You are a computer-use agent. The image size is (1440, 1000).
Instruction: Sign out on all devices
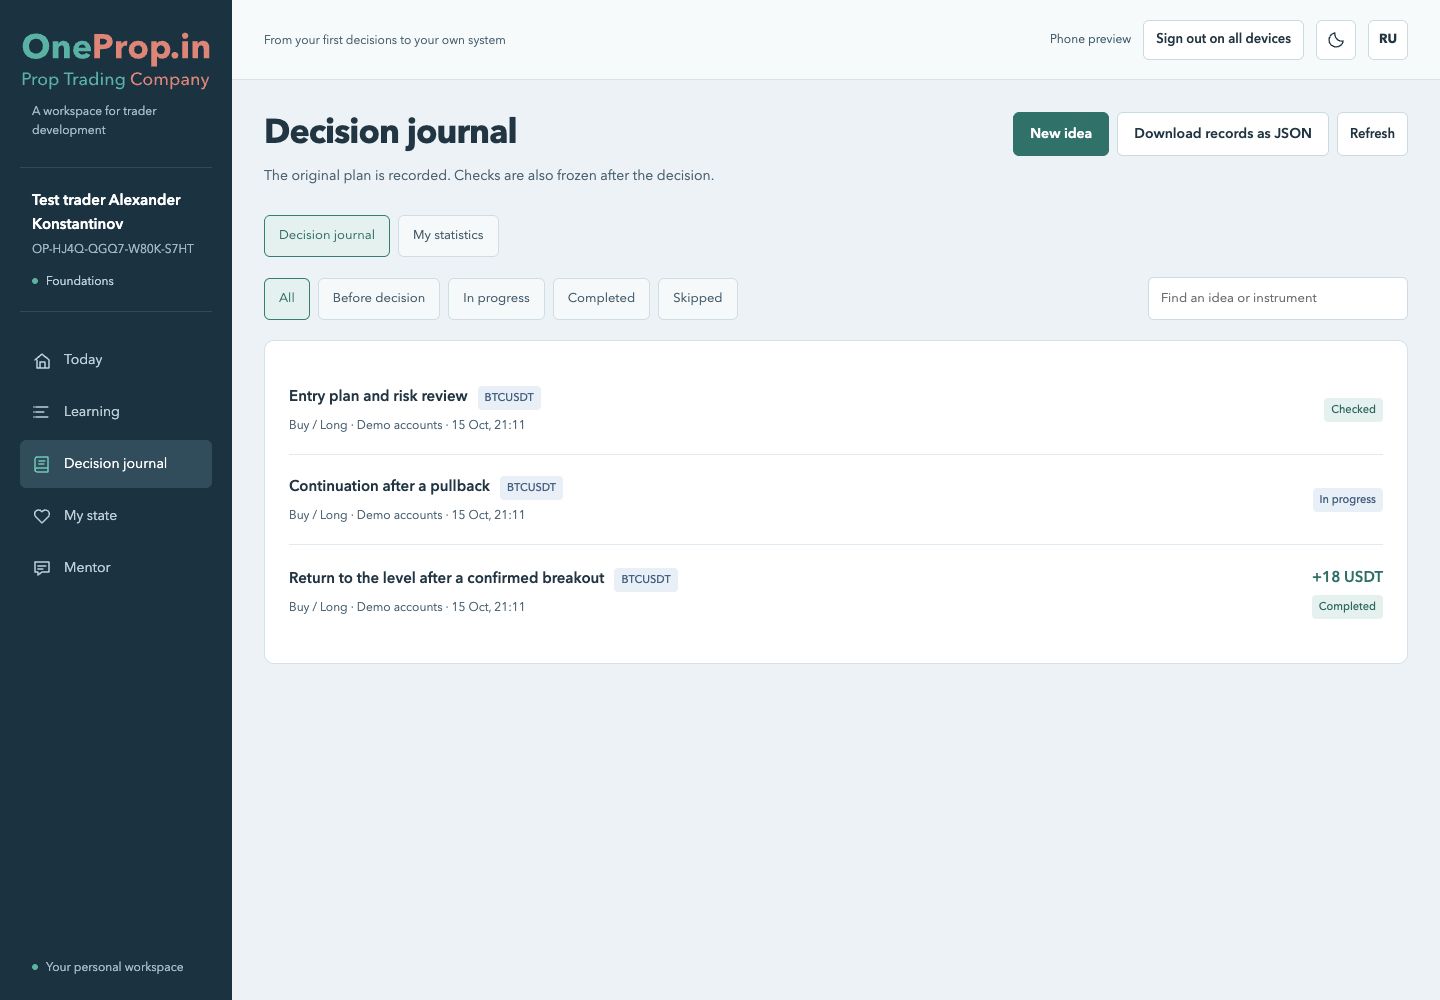1223,40
